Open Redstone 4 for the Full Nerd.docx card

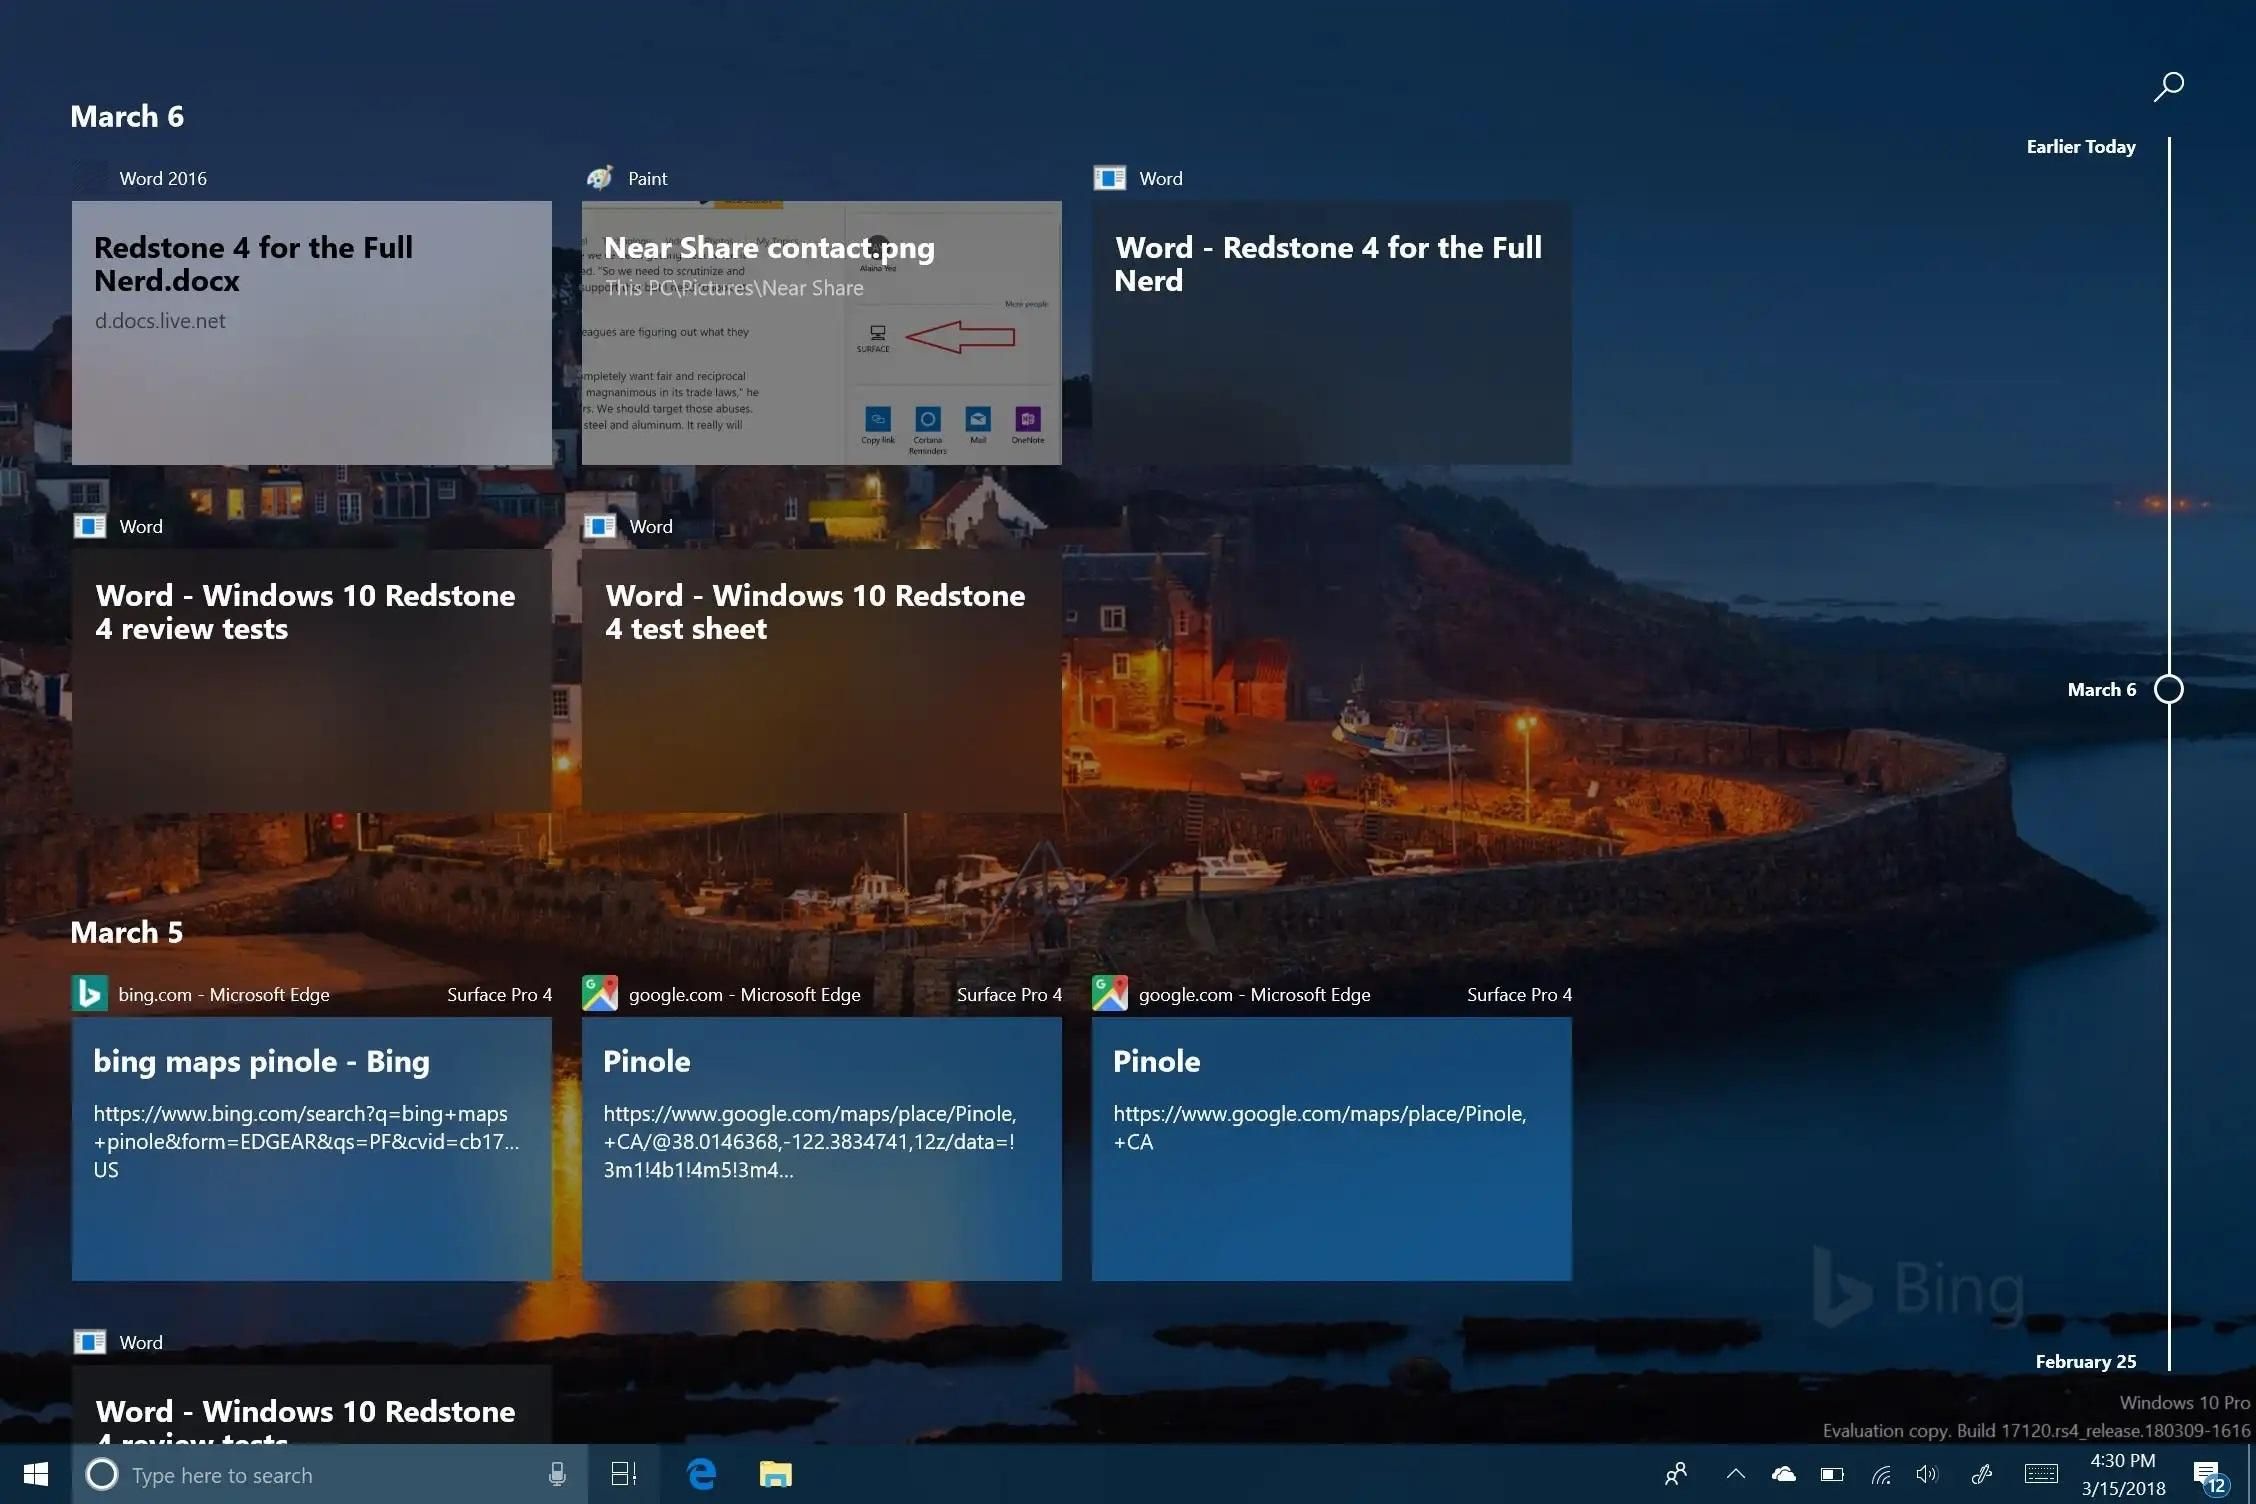[311, 332]
